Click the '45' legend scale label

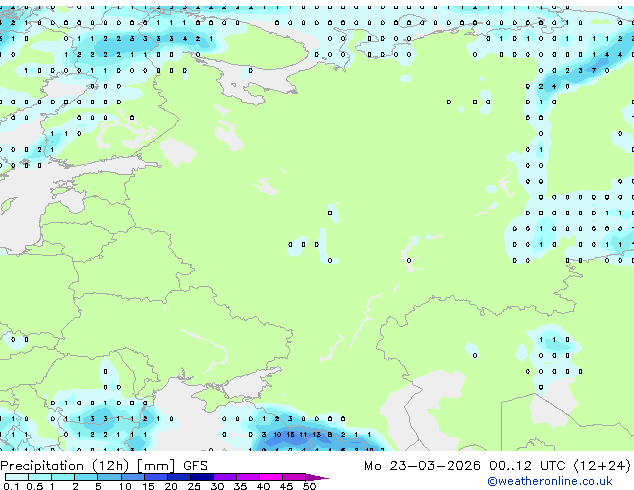(286, 486)
